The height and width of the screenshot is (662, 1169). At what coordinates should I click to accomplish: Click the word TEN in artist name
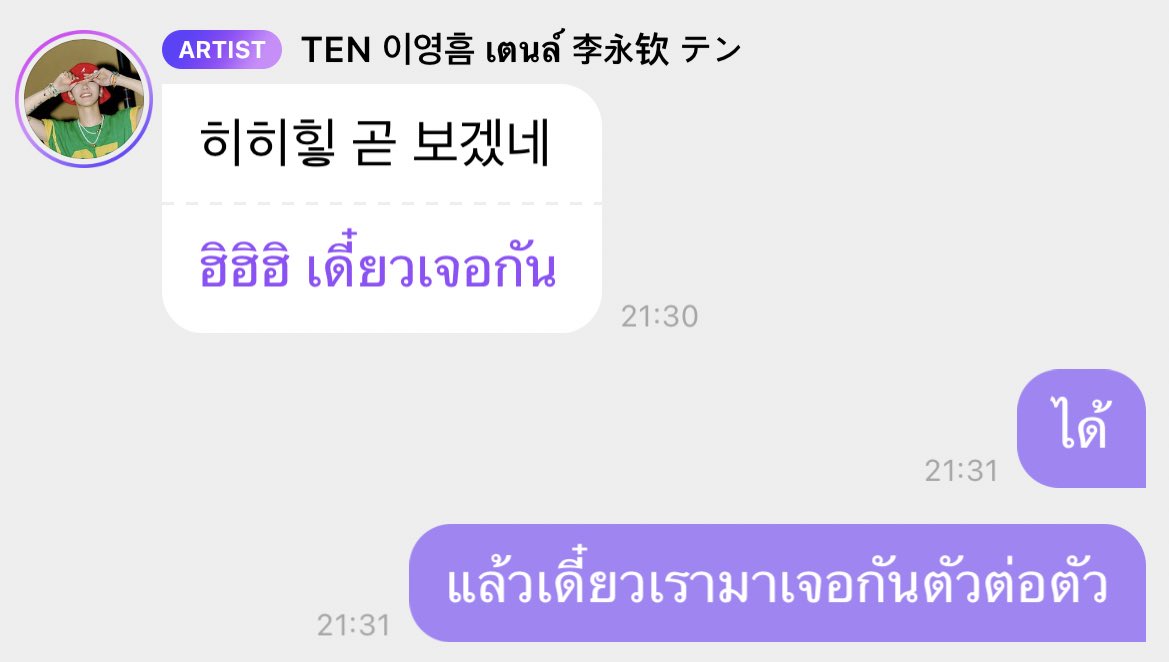(335, 51)
